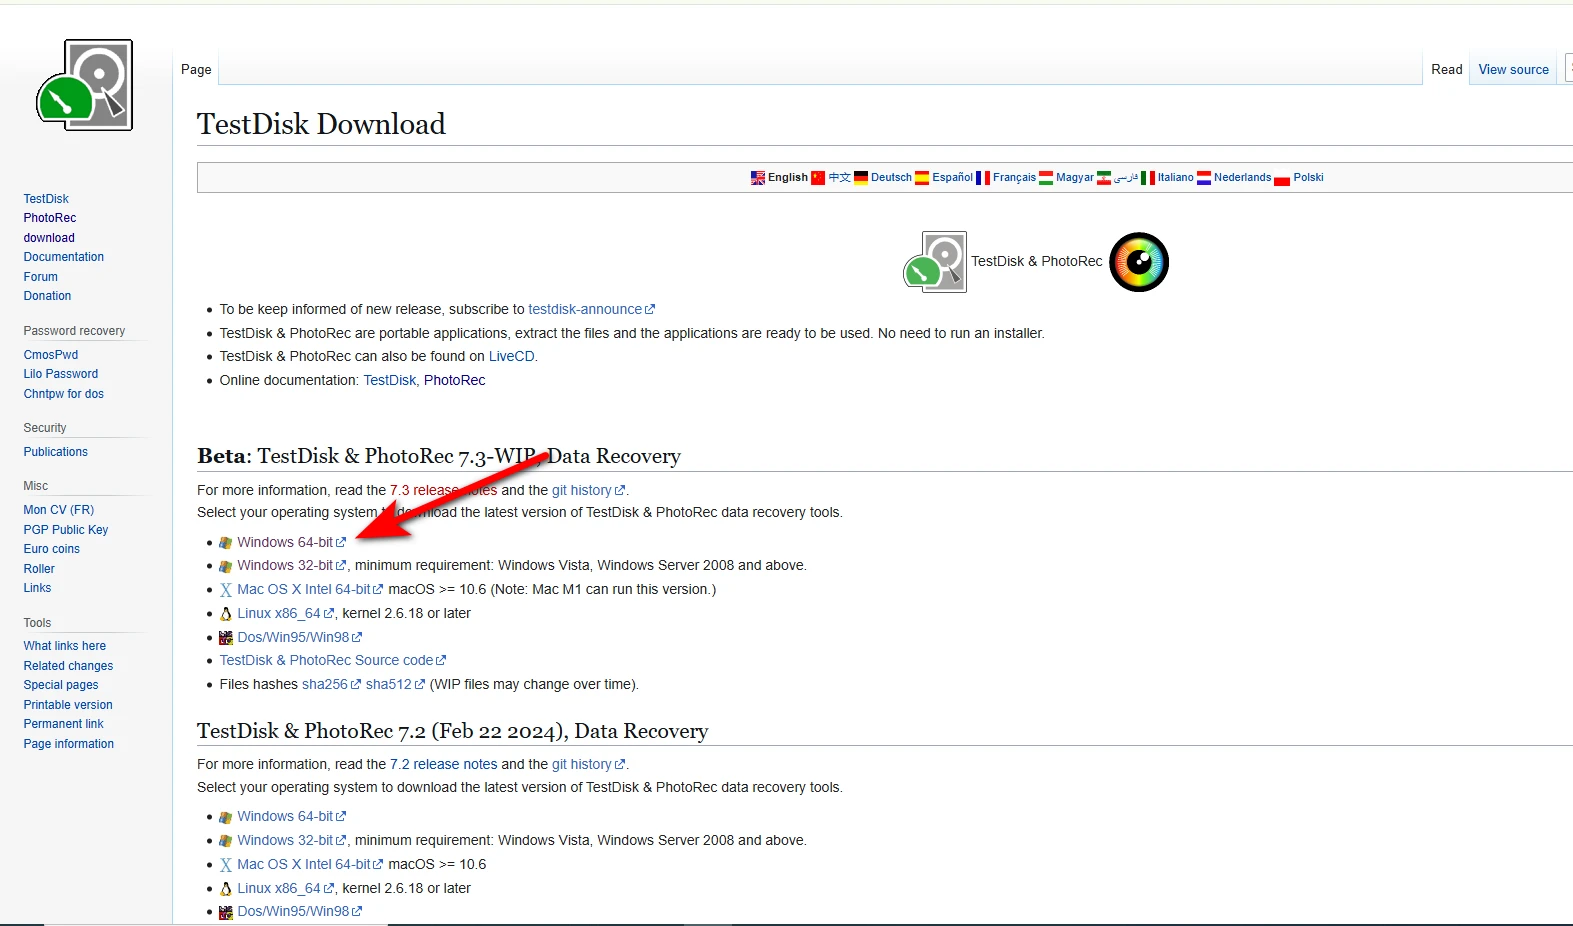
Task: Click the Linux penguin icon in 7.2 list
Action: [226, 889]
